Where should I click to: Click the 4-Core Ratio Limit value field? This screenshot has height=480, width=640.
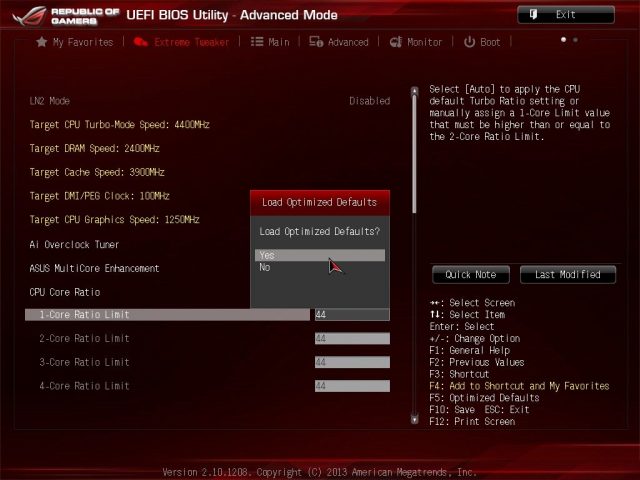pos(352,386)
